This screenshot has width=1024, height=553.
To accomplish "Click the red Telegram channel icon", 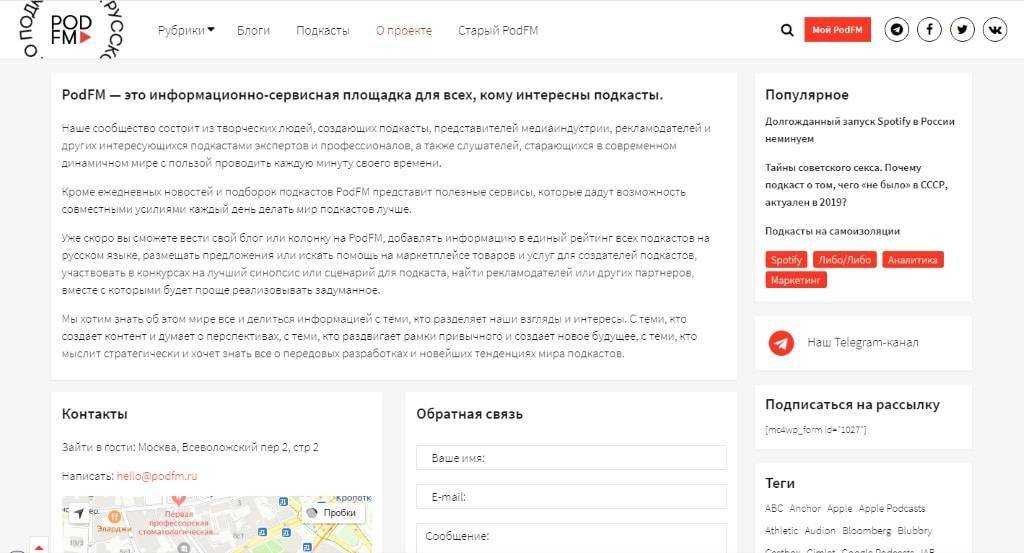I will pyautogui.click(x=781, y=343).
